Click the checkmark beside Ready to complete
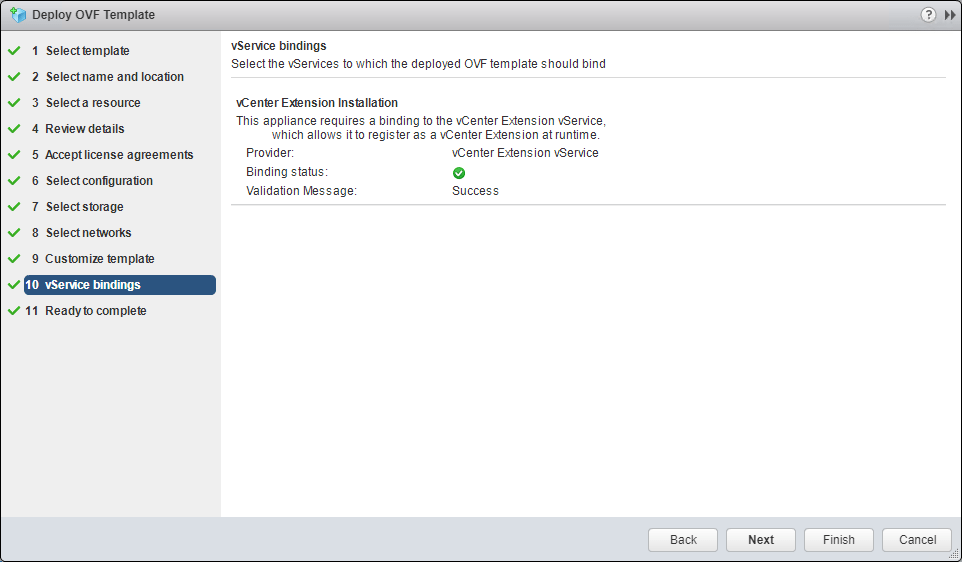This screenshot has height=562, width=962. point(14,311)
